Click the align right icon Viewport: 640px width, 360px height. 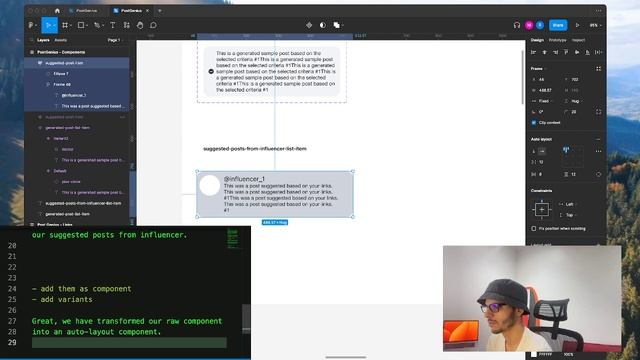(555, 52)
